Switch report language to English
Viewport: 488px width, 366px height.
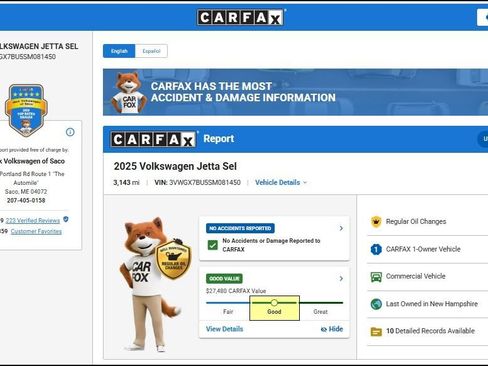(119, 51)
